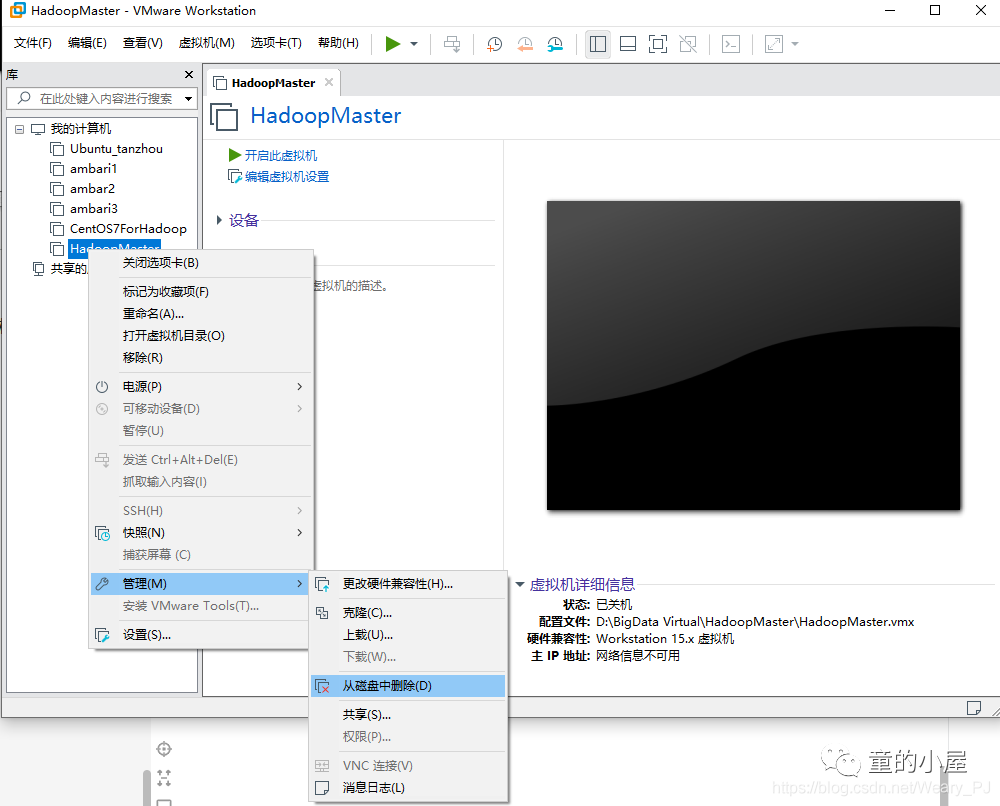Open the 选项卡(T) menu
Image resolution: width=1000 pixels, height=806 pixels.
tap(276, 43)
